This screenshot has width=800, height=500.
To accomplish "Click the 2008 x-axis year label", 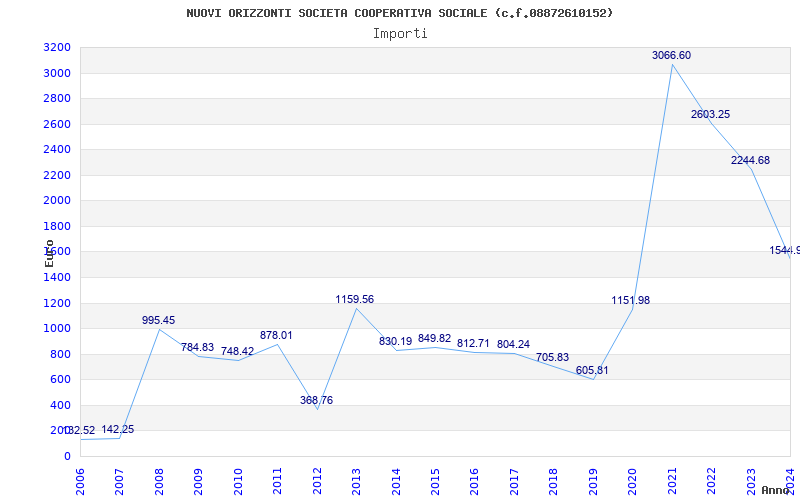I will (x=159, y=481).
